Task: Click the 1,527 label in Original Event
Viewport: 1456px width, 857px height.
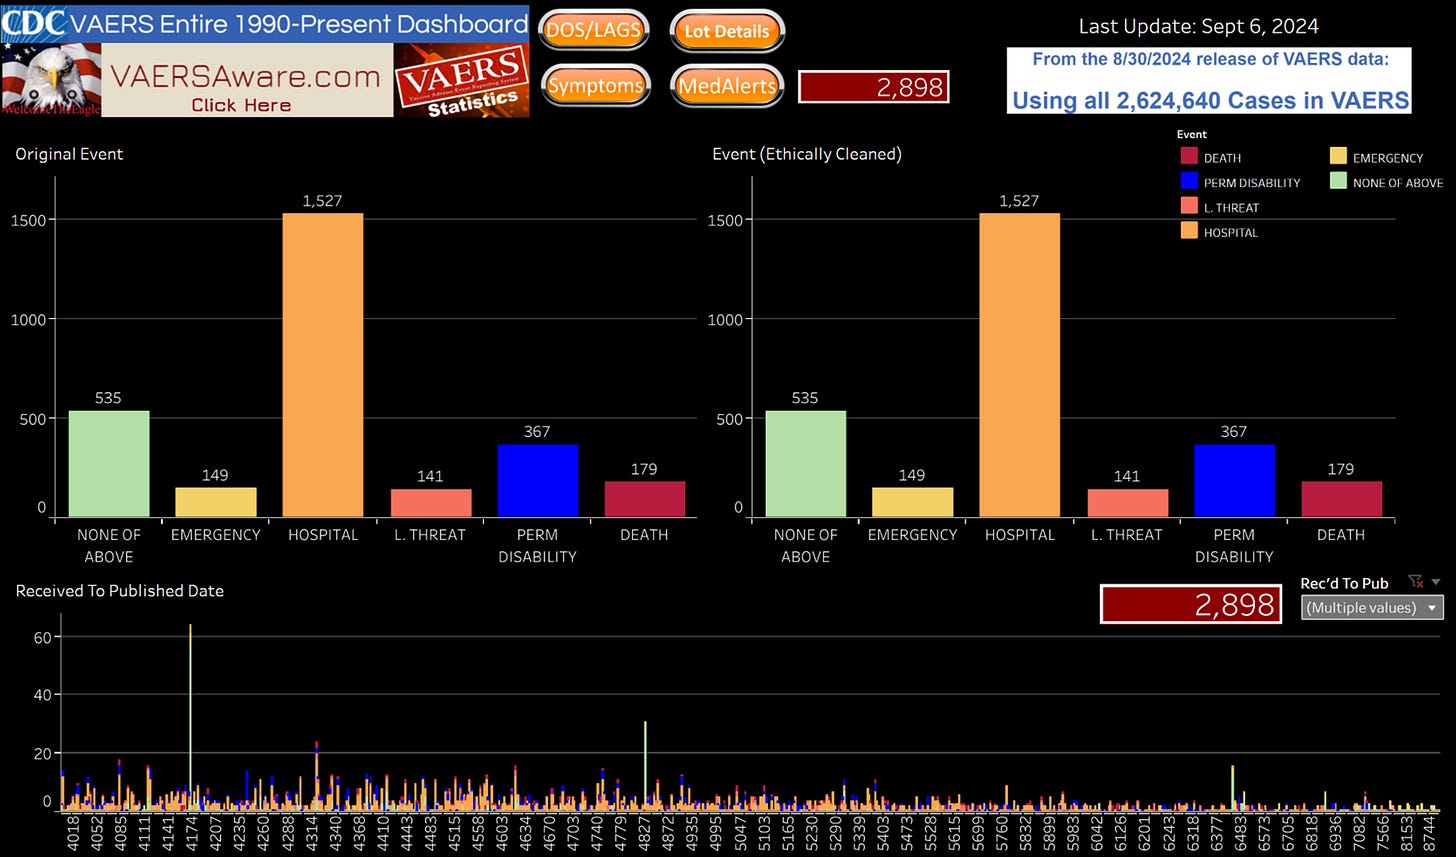Action: click(322, 201)
